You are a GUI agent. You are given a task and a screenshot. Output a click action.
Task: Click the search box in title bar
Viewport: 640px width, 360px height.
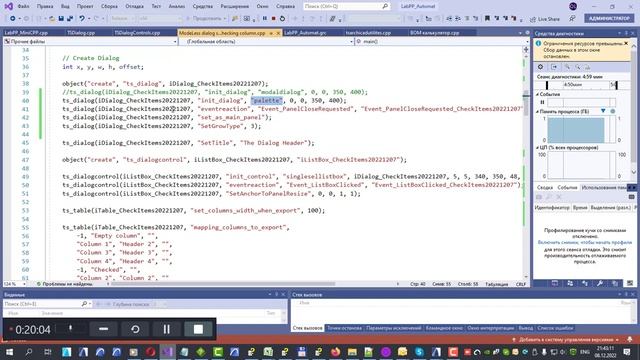tap(346, 6)
